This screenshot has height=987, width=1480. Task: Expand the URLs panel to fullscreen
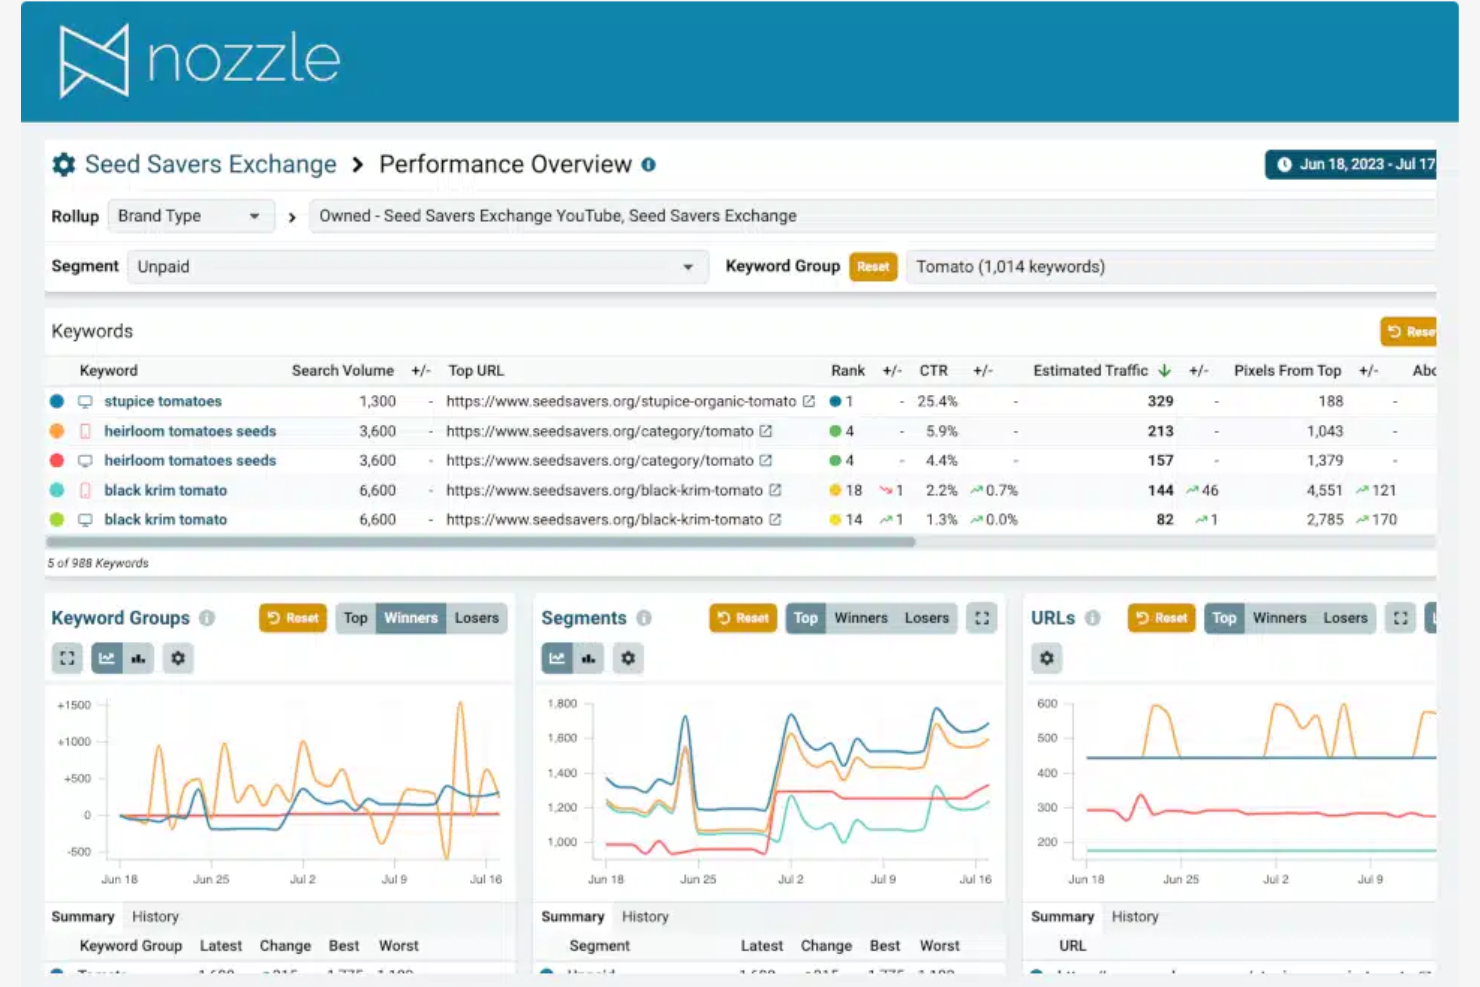[x=1400, y=618]
